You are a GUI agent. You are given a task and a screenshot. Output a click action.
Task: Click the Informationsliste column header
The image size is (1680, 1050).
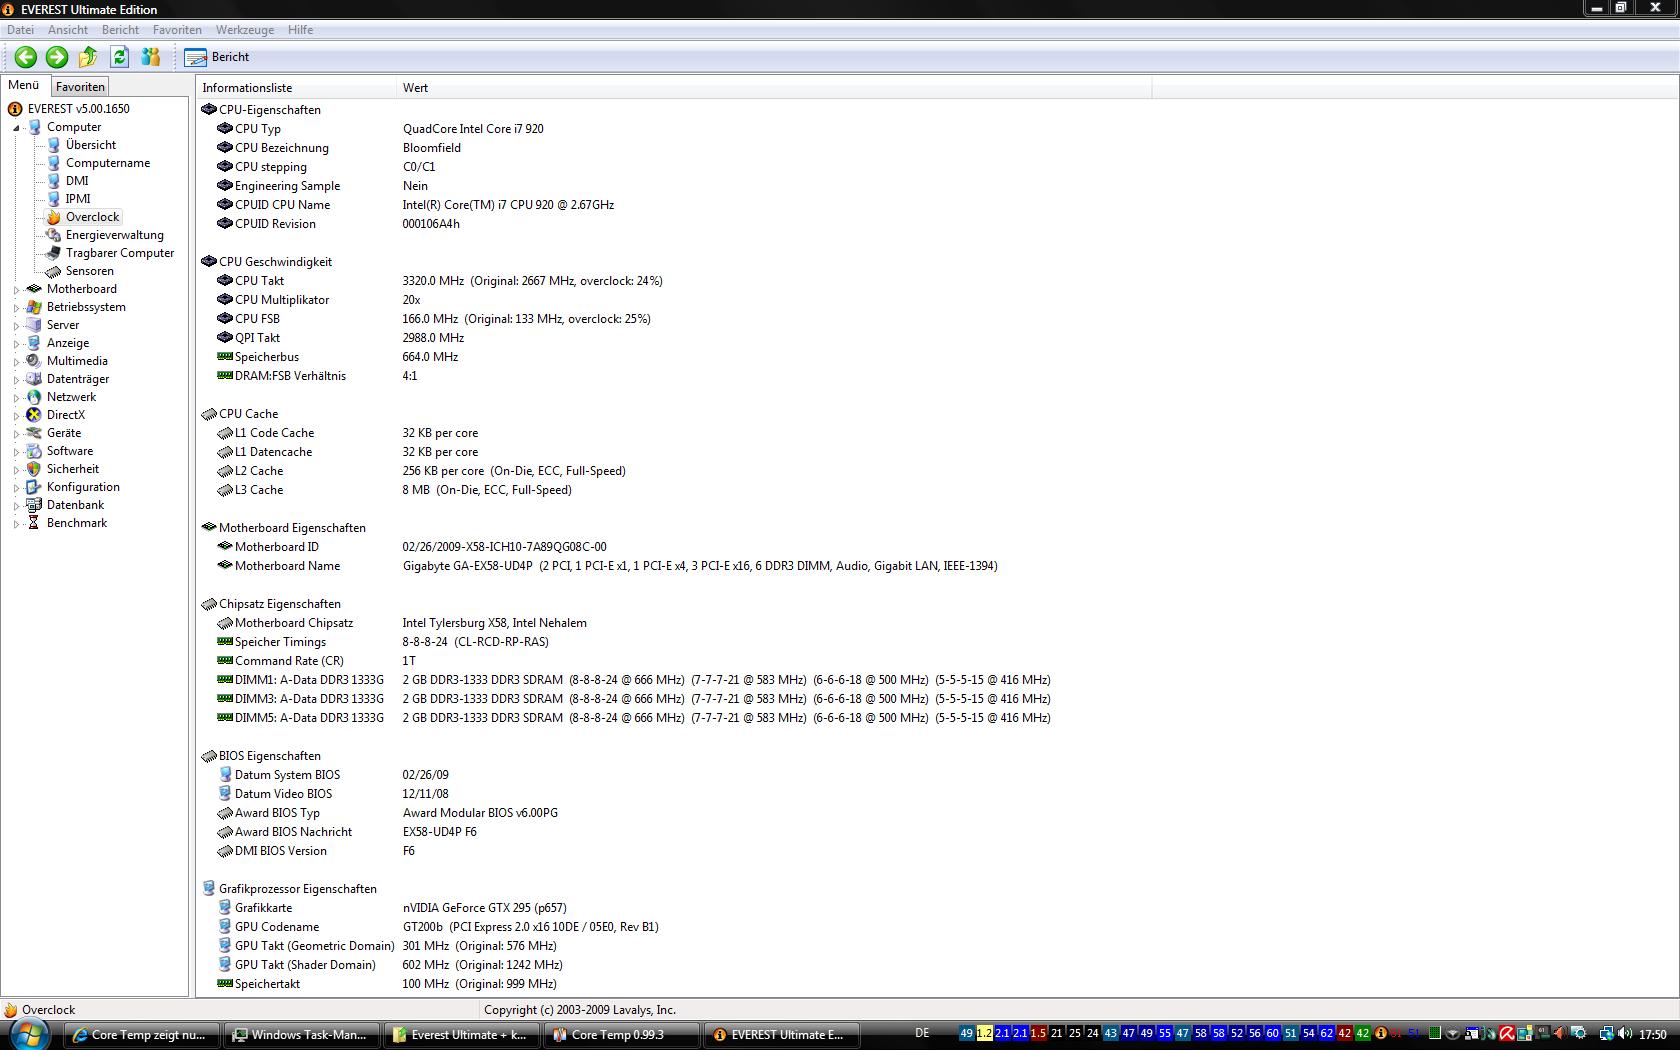coord(296,88)
